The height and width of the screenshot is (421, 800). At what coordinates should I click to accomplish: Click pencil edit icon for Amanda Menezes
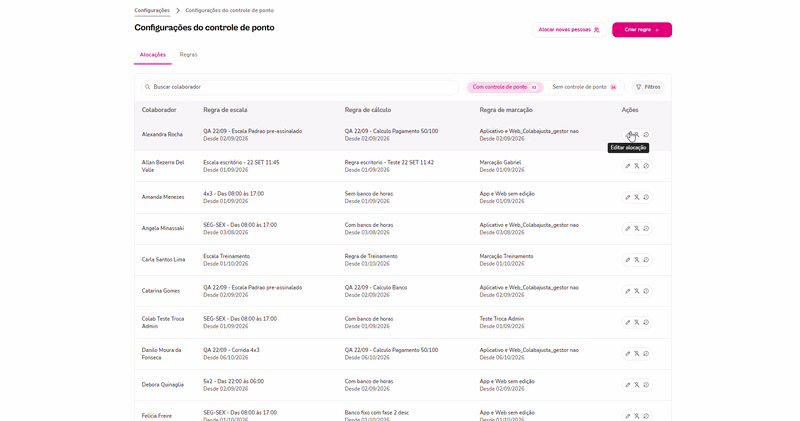(x=628, y=197)
